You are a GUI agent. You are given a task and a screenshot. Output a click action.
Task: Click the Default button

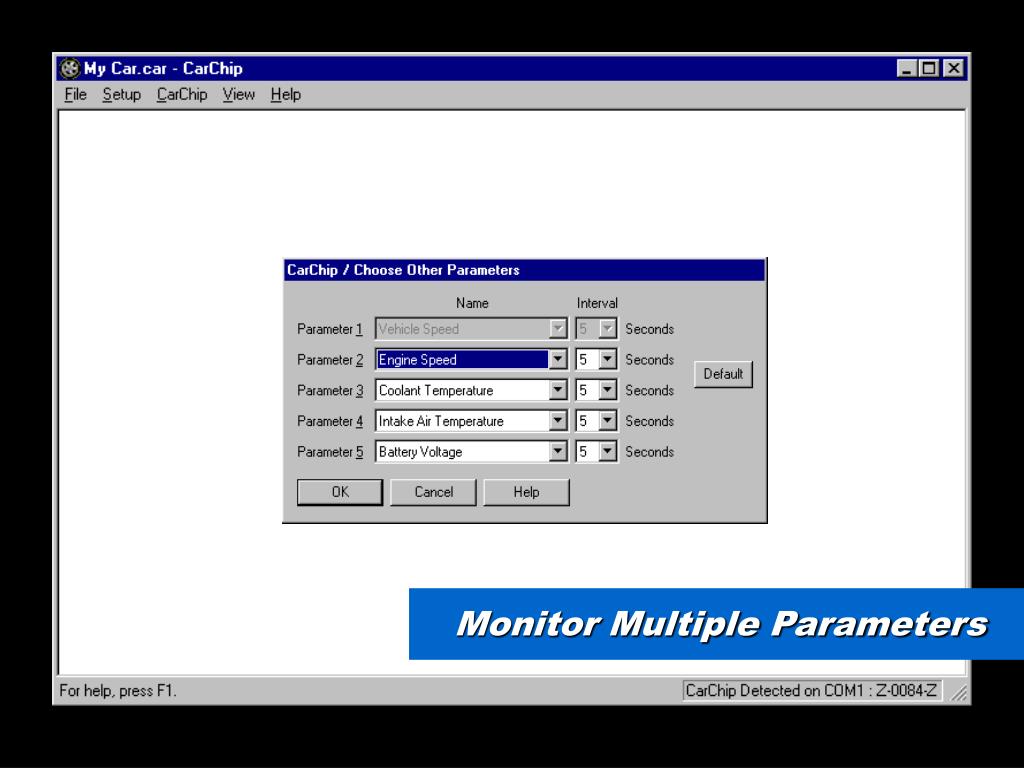[723, 374]
